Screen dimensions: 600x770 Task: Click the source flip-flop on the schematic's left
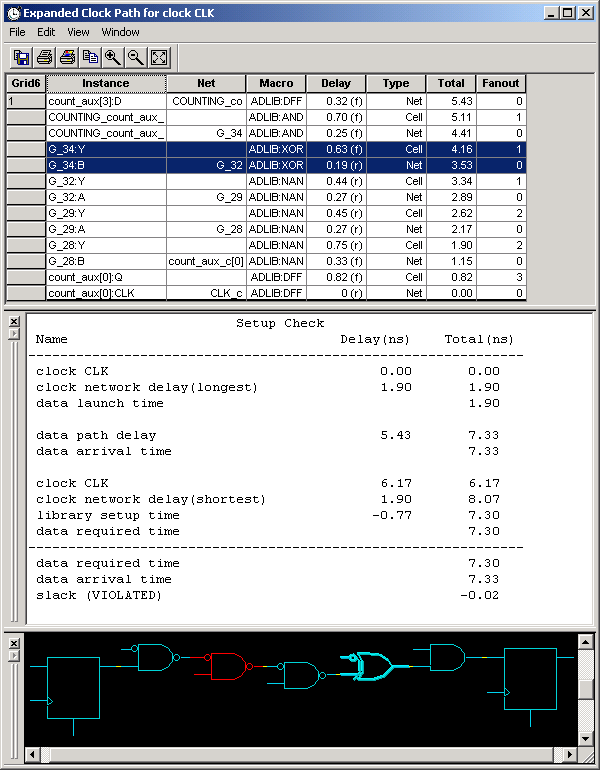[73, 688]
